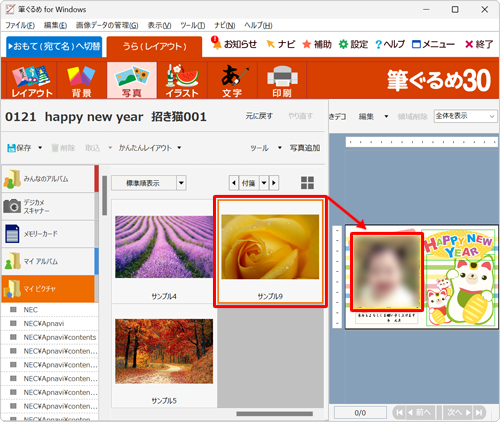Open the レイアウト tool icon
500x422 pixels.
coord(32,80)
